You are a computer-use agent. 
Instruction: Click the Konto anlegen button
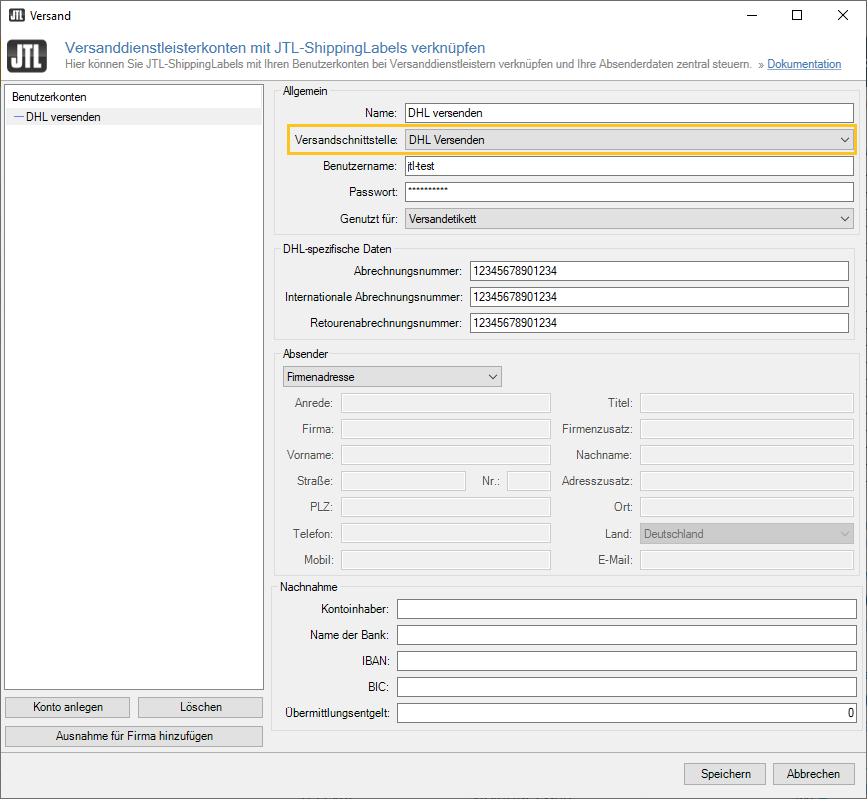[67, 707]
